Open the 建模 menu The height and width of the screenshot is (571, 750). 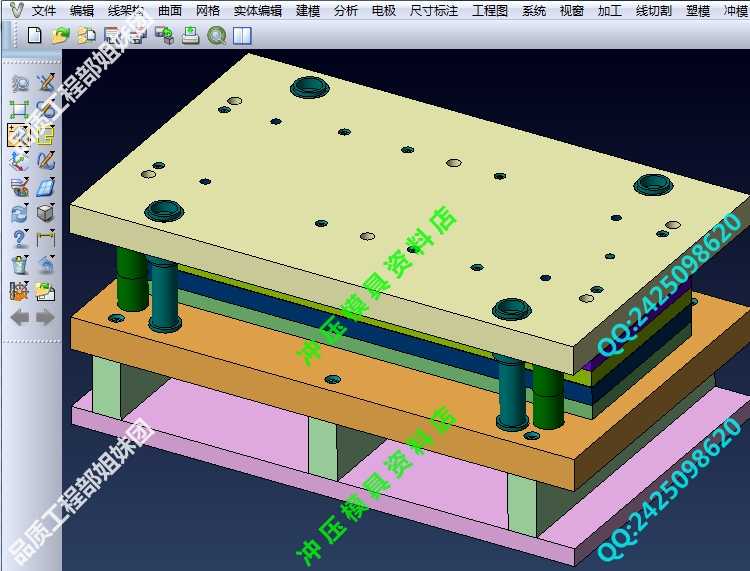(x=308, y=11)
